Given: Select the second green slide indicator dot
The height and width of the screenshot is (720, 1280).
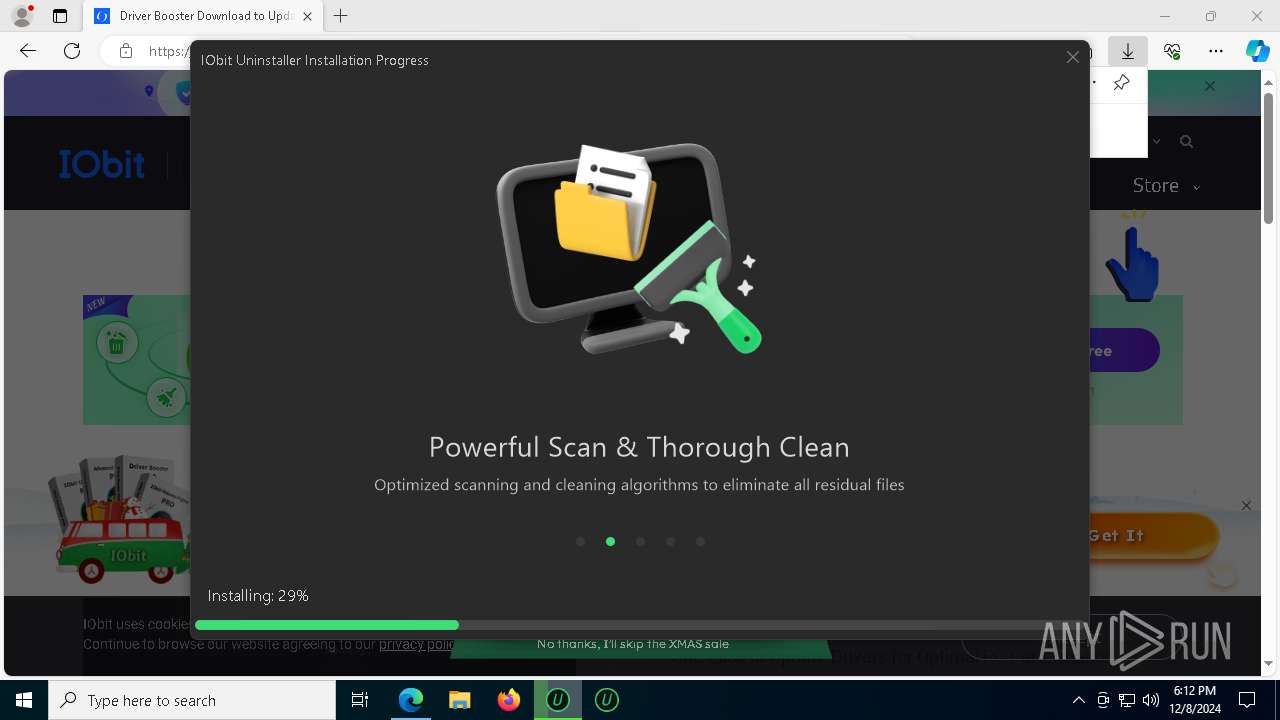Looking at the screenshot, I should tap(610, 542).
